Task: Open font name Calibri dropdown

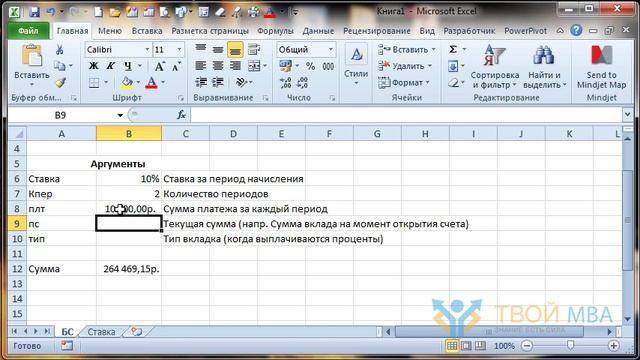Action: pos(147,49)
